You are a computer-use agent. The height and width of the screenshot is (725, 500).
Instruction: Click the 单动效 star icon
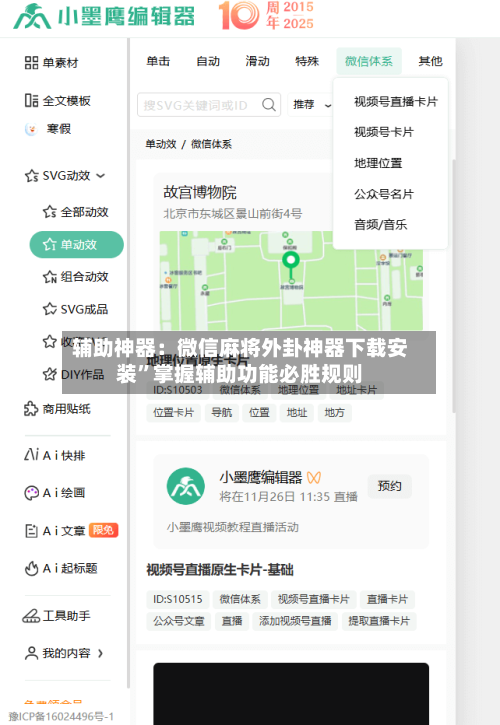pos(49,245)
